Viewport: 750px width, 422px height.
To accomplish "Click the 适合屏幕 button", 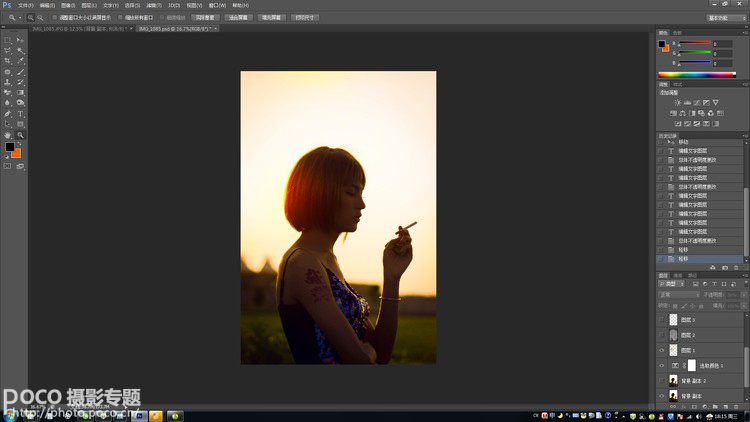I will 238,18.
